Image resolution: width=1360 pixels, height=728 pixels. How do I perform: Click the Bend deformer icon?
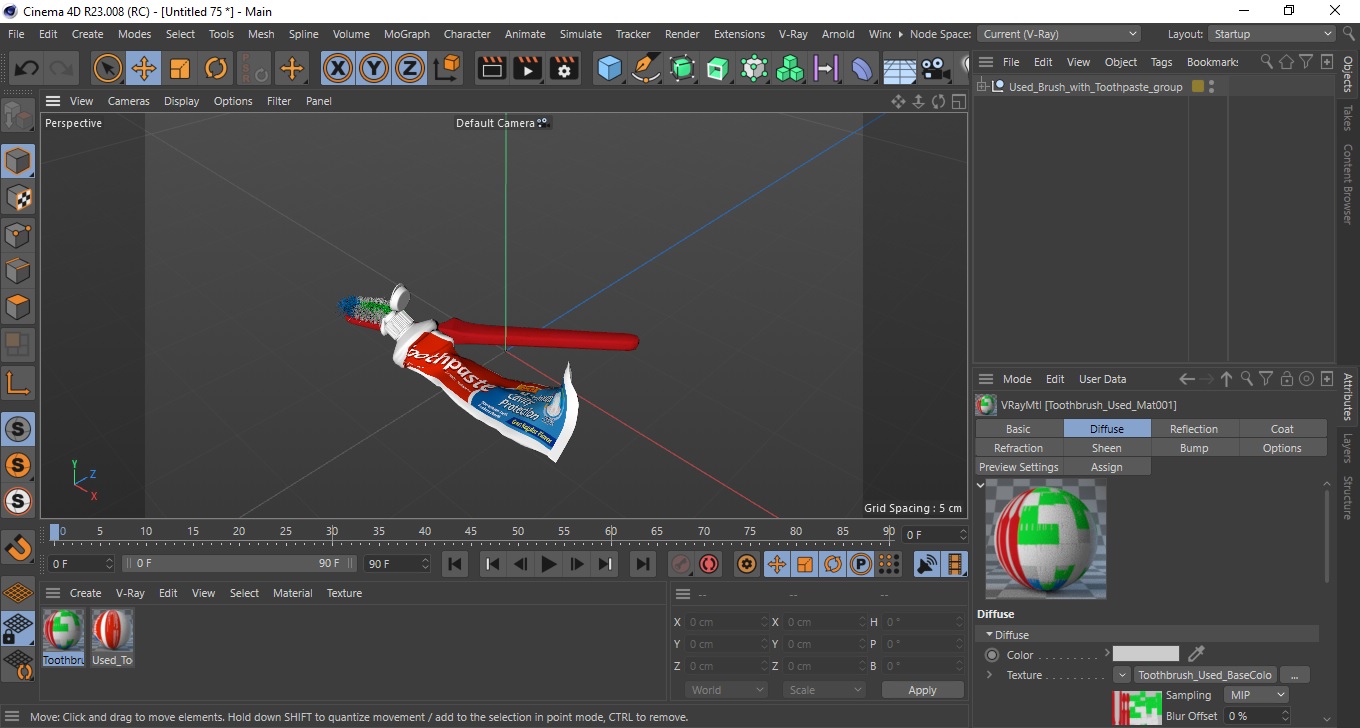pyautogui.click(x=862, y=69)
